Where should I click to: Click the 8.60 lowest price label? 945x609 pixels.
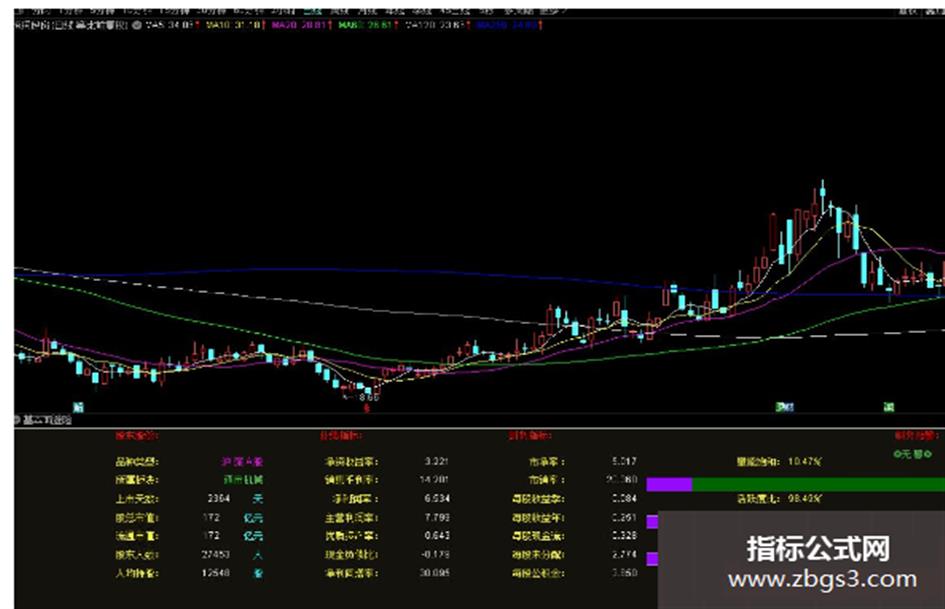369,397
